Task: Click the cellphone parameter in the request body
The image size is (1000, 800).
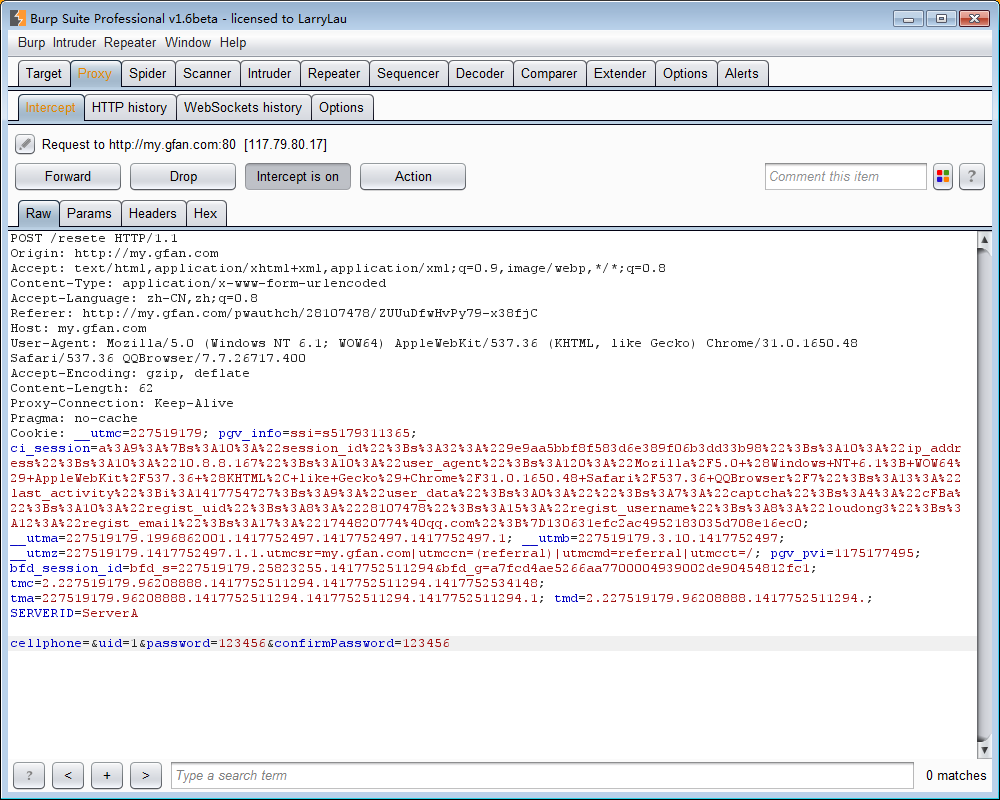Action: point(45,643)
